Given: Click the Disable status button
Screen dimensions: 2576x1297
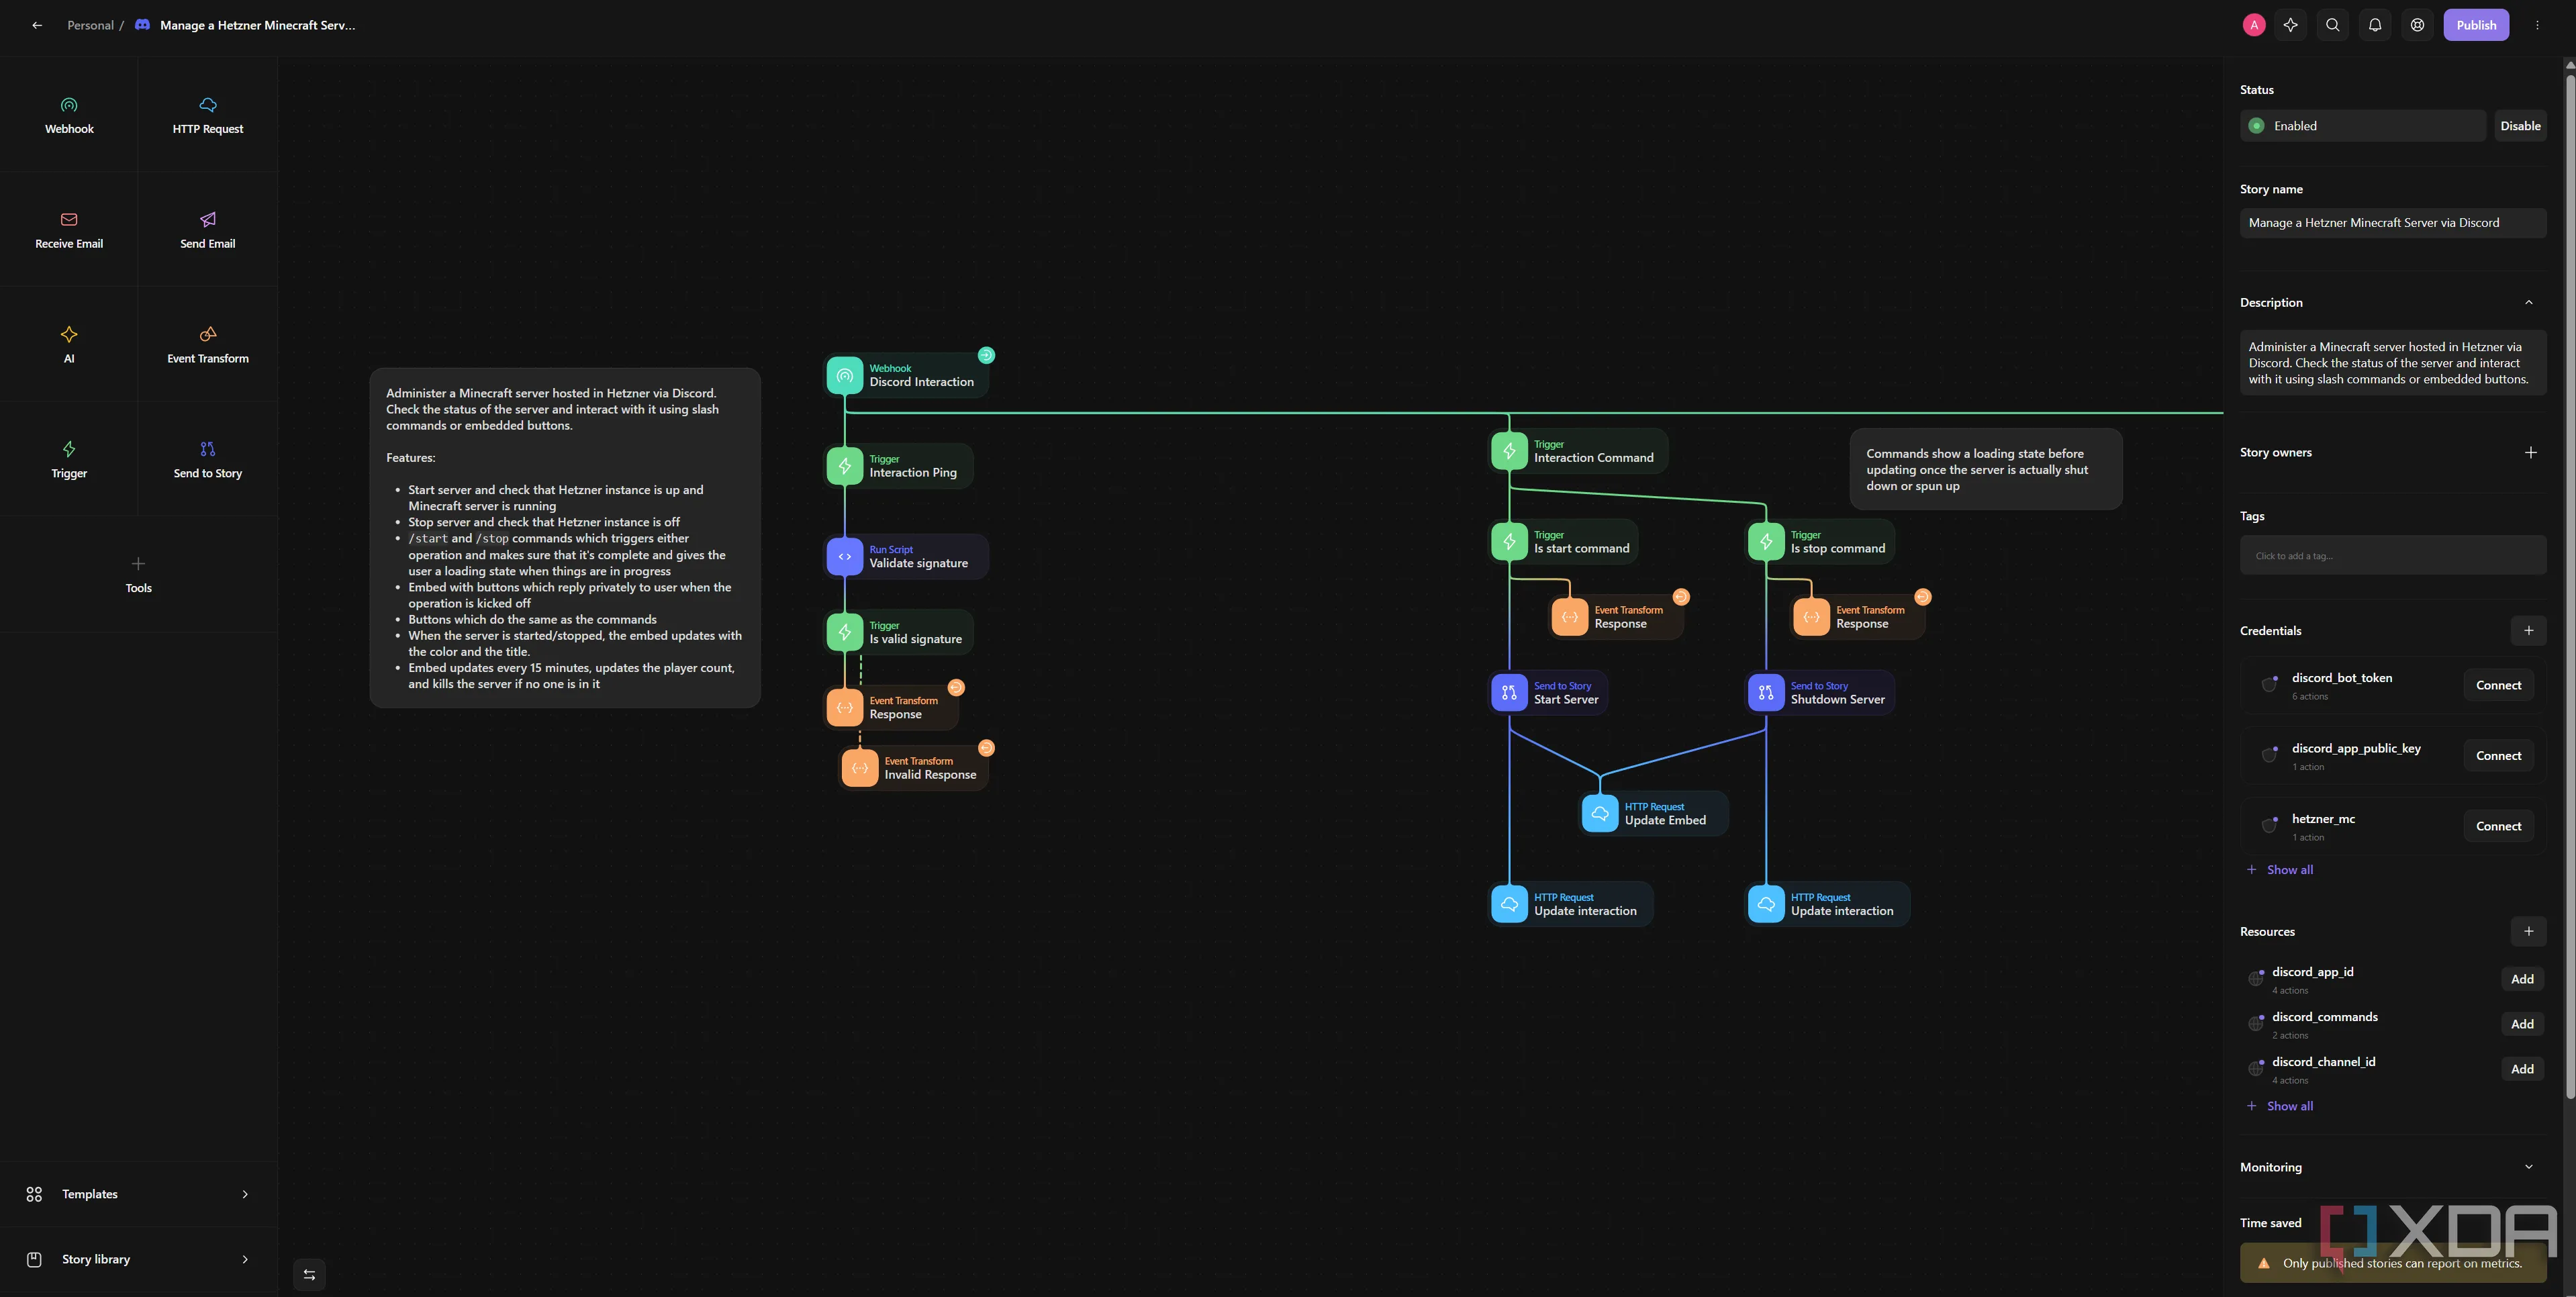Looking at the screenshot, I should point(2519,126).
